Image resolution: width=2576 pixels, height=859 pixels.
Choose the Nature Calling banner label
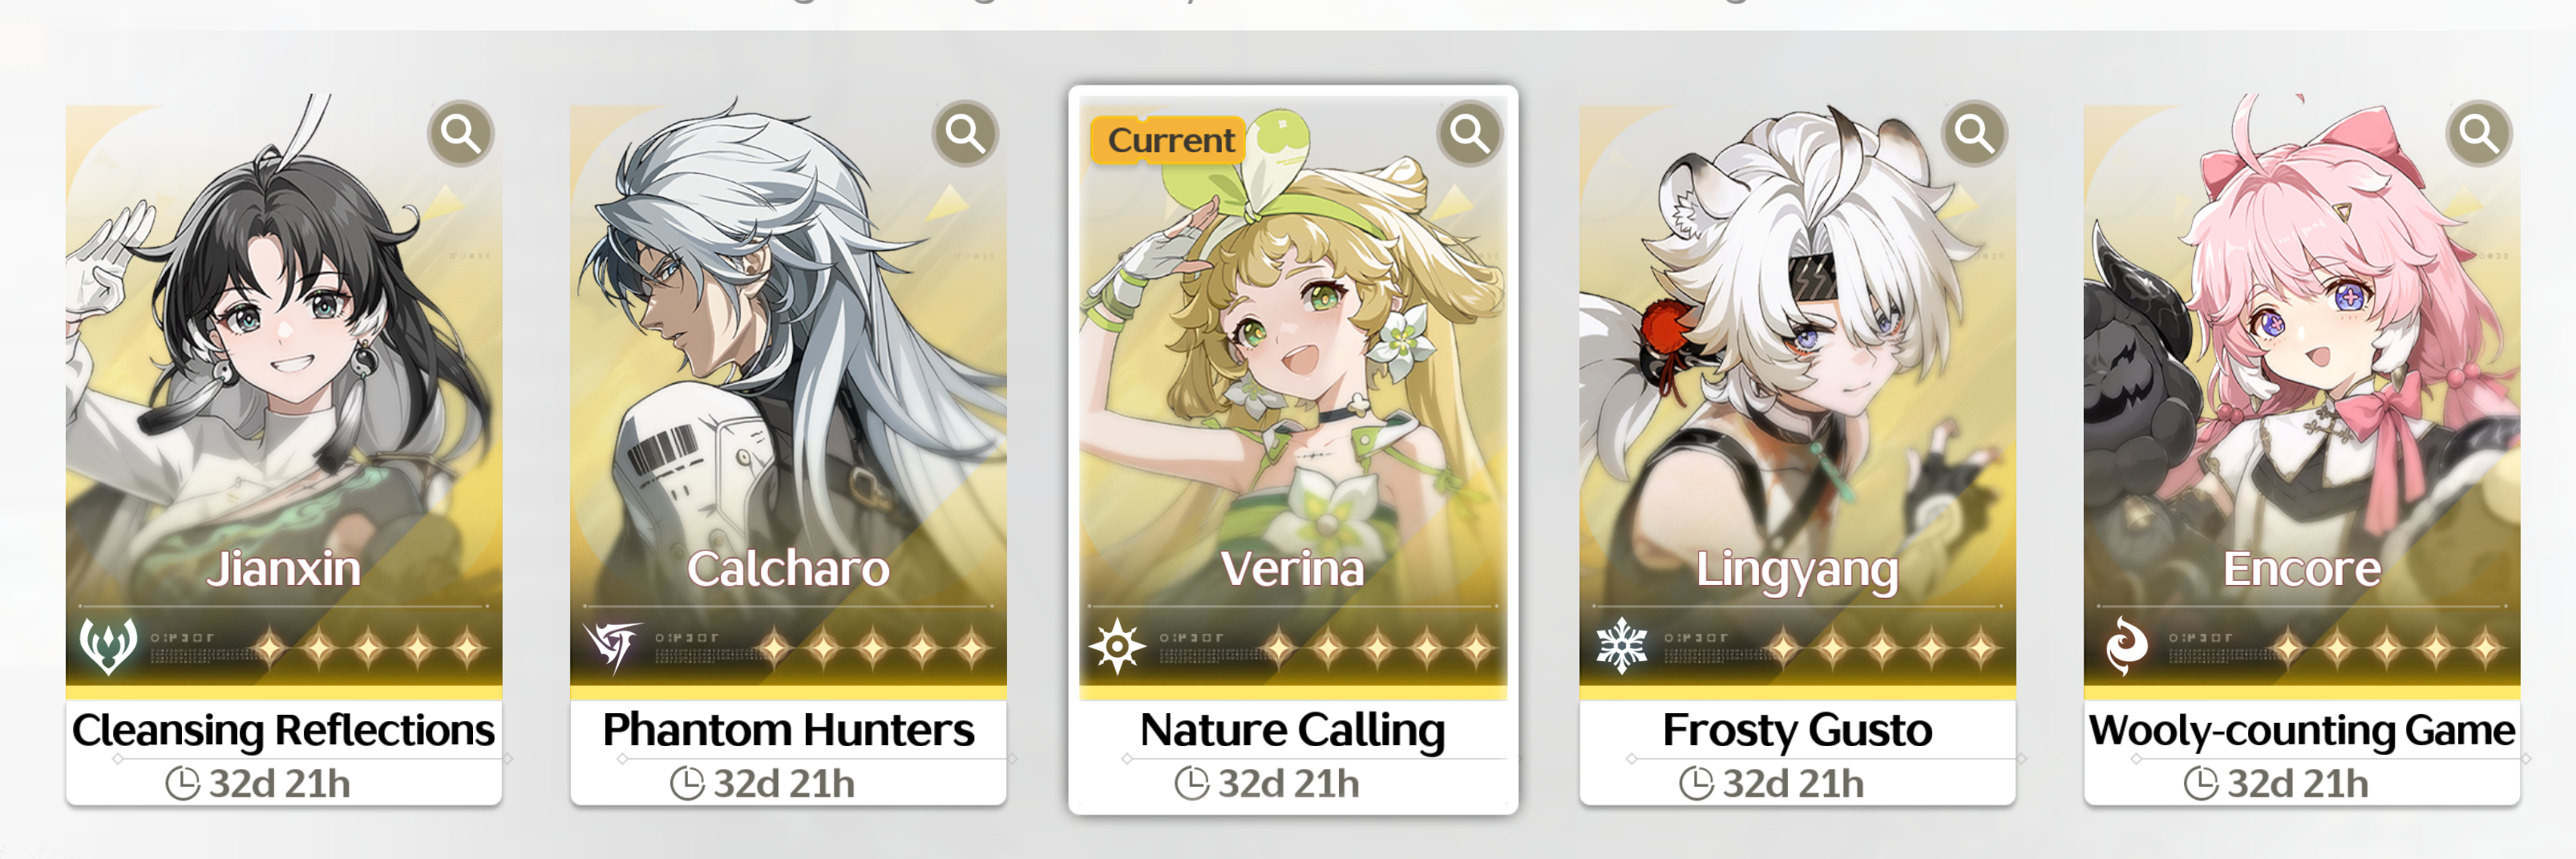click(x=1293, y=731)
